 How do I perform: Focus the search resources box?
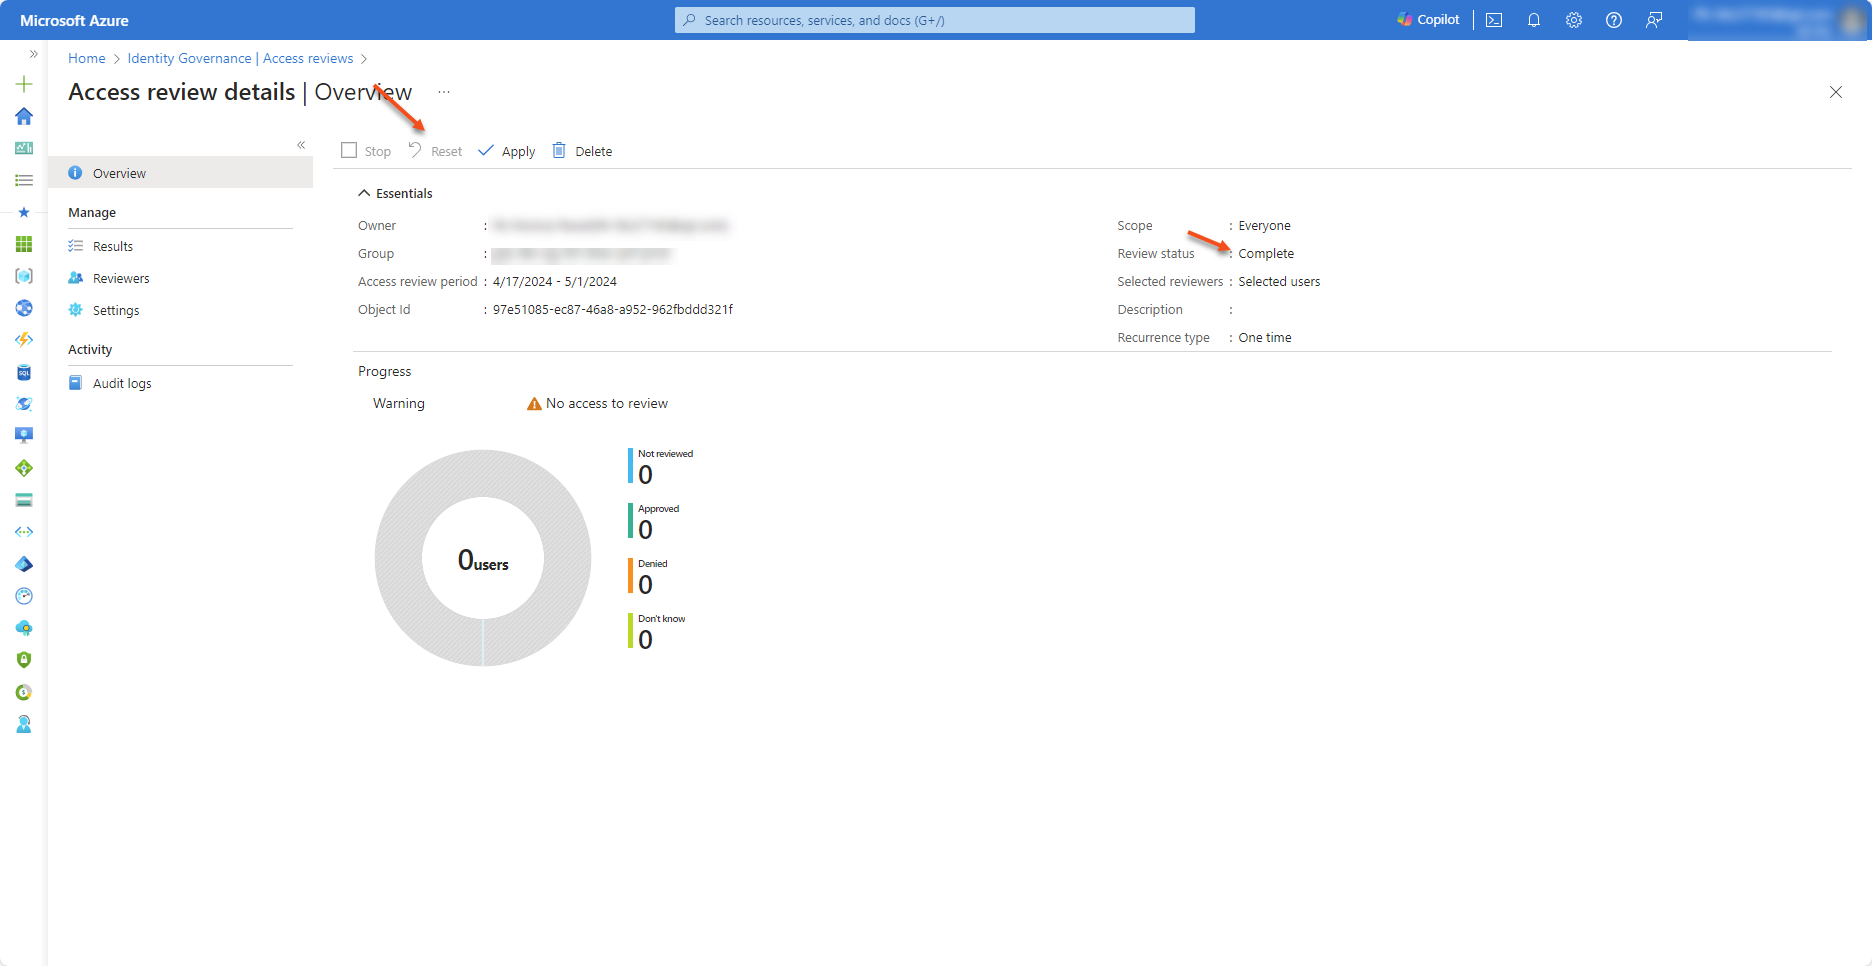pyautogui.click(x=935, y=20)
